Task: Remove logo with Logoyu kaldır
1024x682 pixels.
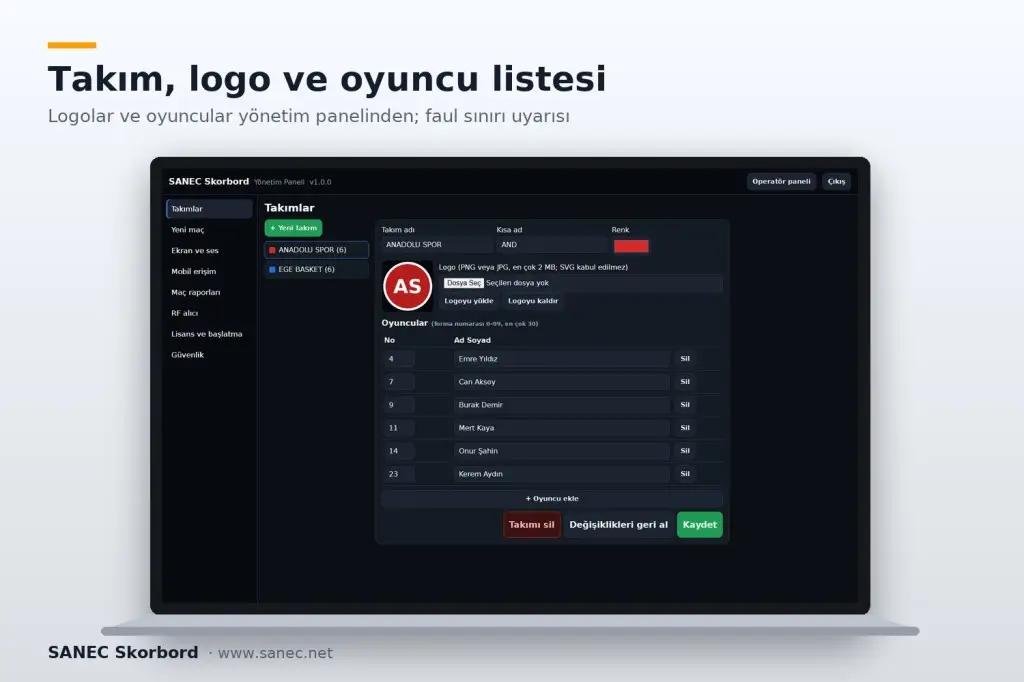Action: 533,301
